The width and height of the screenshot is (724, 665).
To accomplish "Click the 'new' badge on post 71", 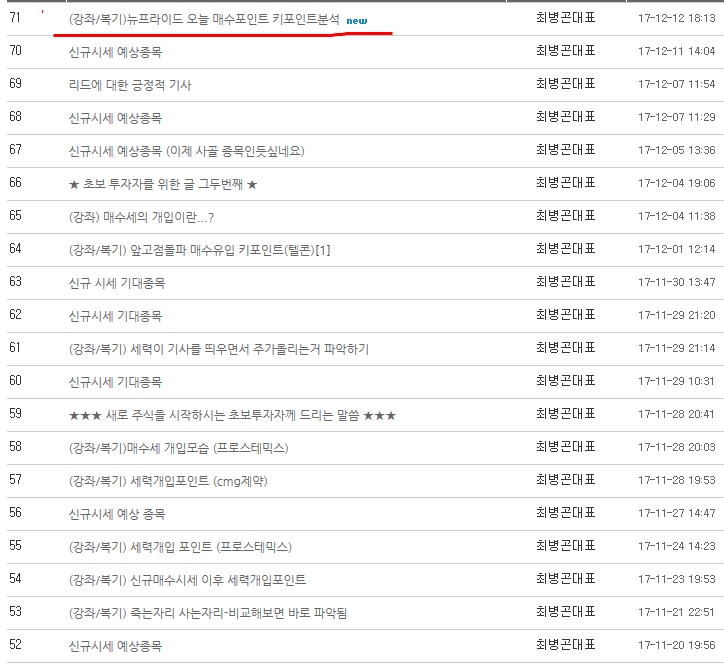I will pos(357,21).
